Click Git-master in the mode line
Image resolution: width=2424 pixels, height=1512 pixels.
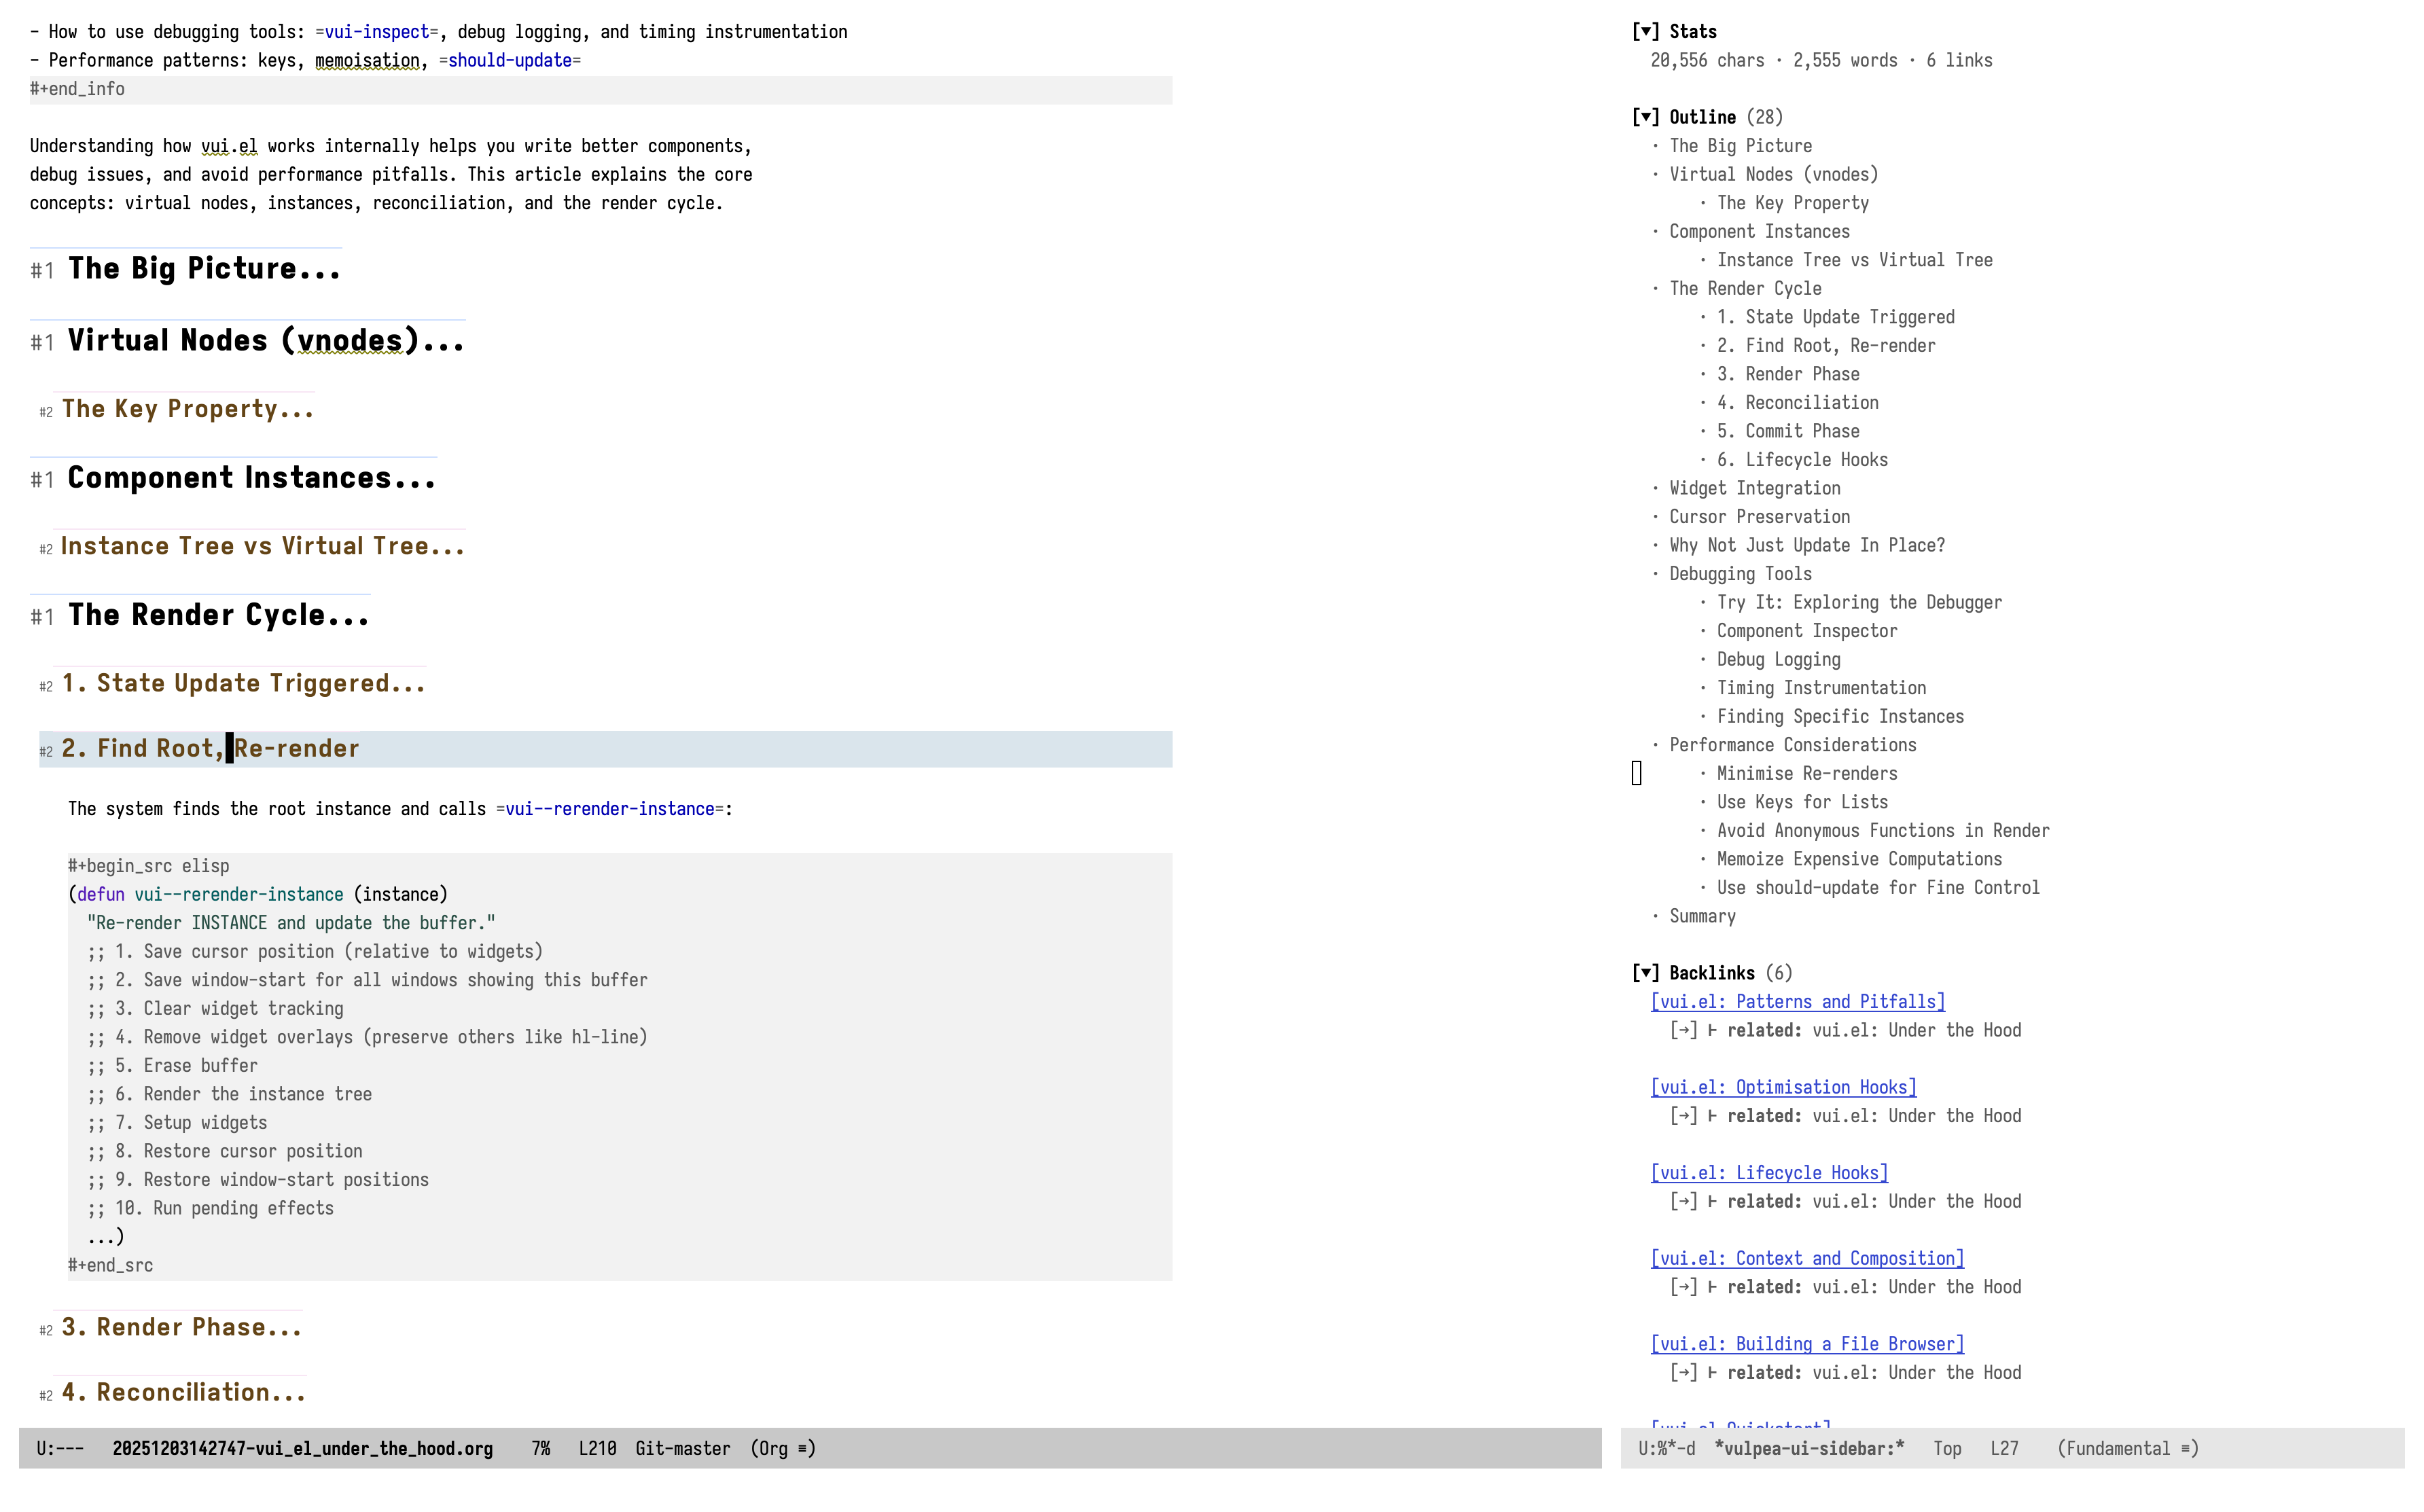click(x=683, y=1449)
